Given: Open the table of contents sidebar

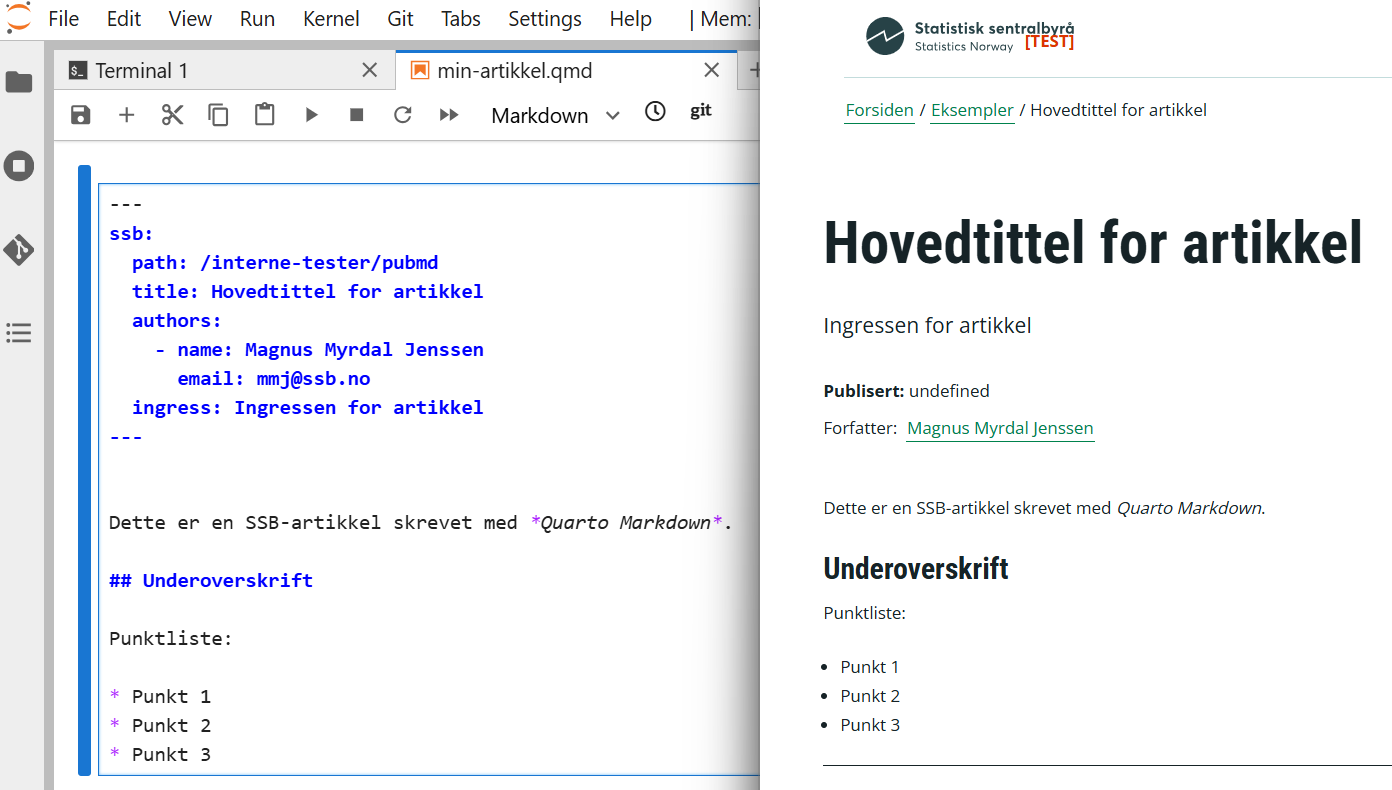Looking at the screenshot, I should pyautogui.click(x=19, y=333).
